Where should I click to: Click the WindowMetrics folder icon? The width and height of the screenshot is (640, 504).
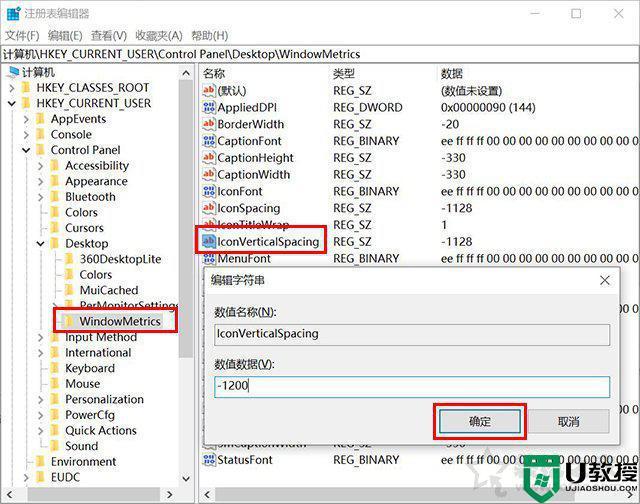70,321
